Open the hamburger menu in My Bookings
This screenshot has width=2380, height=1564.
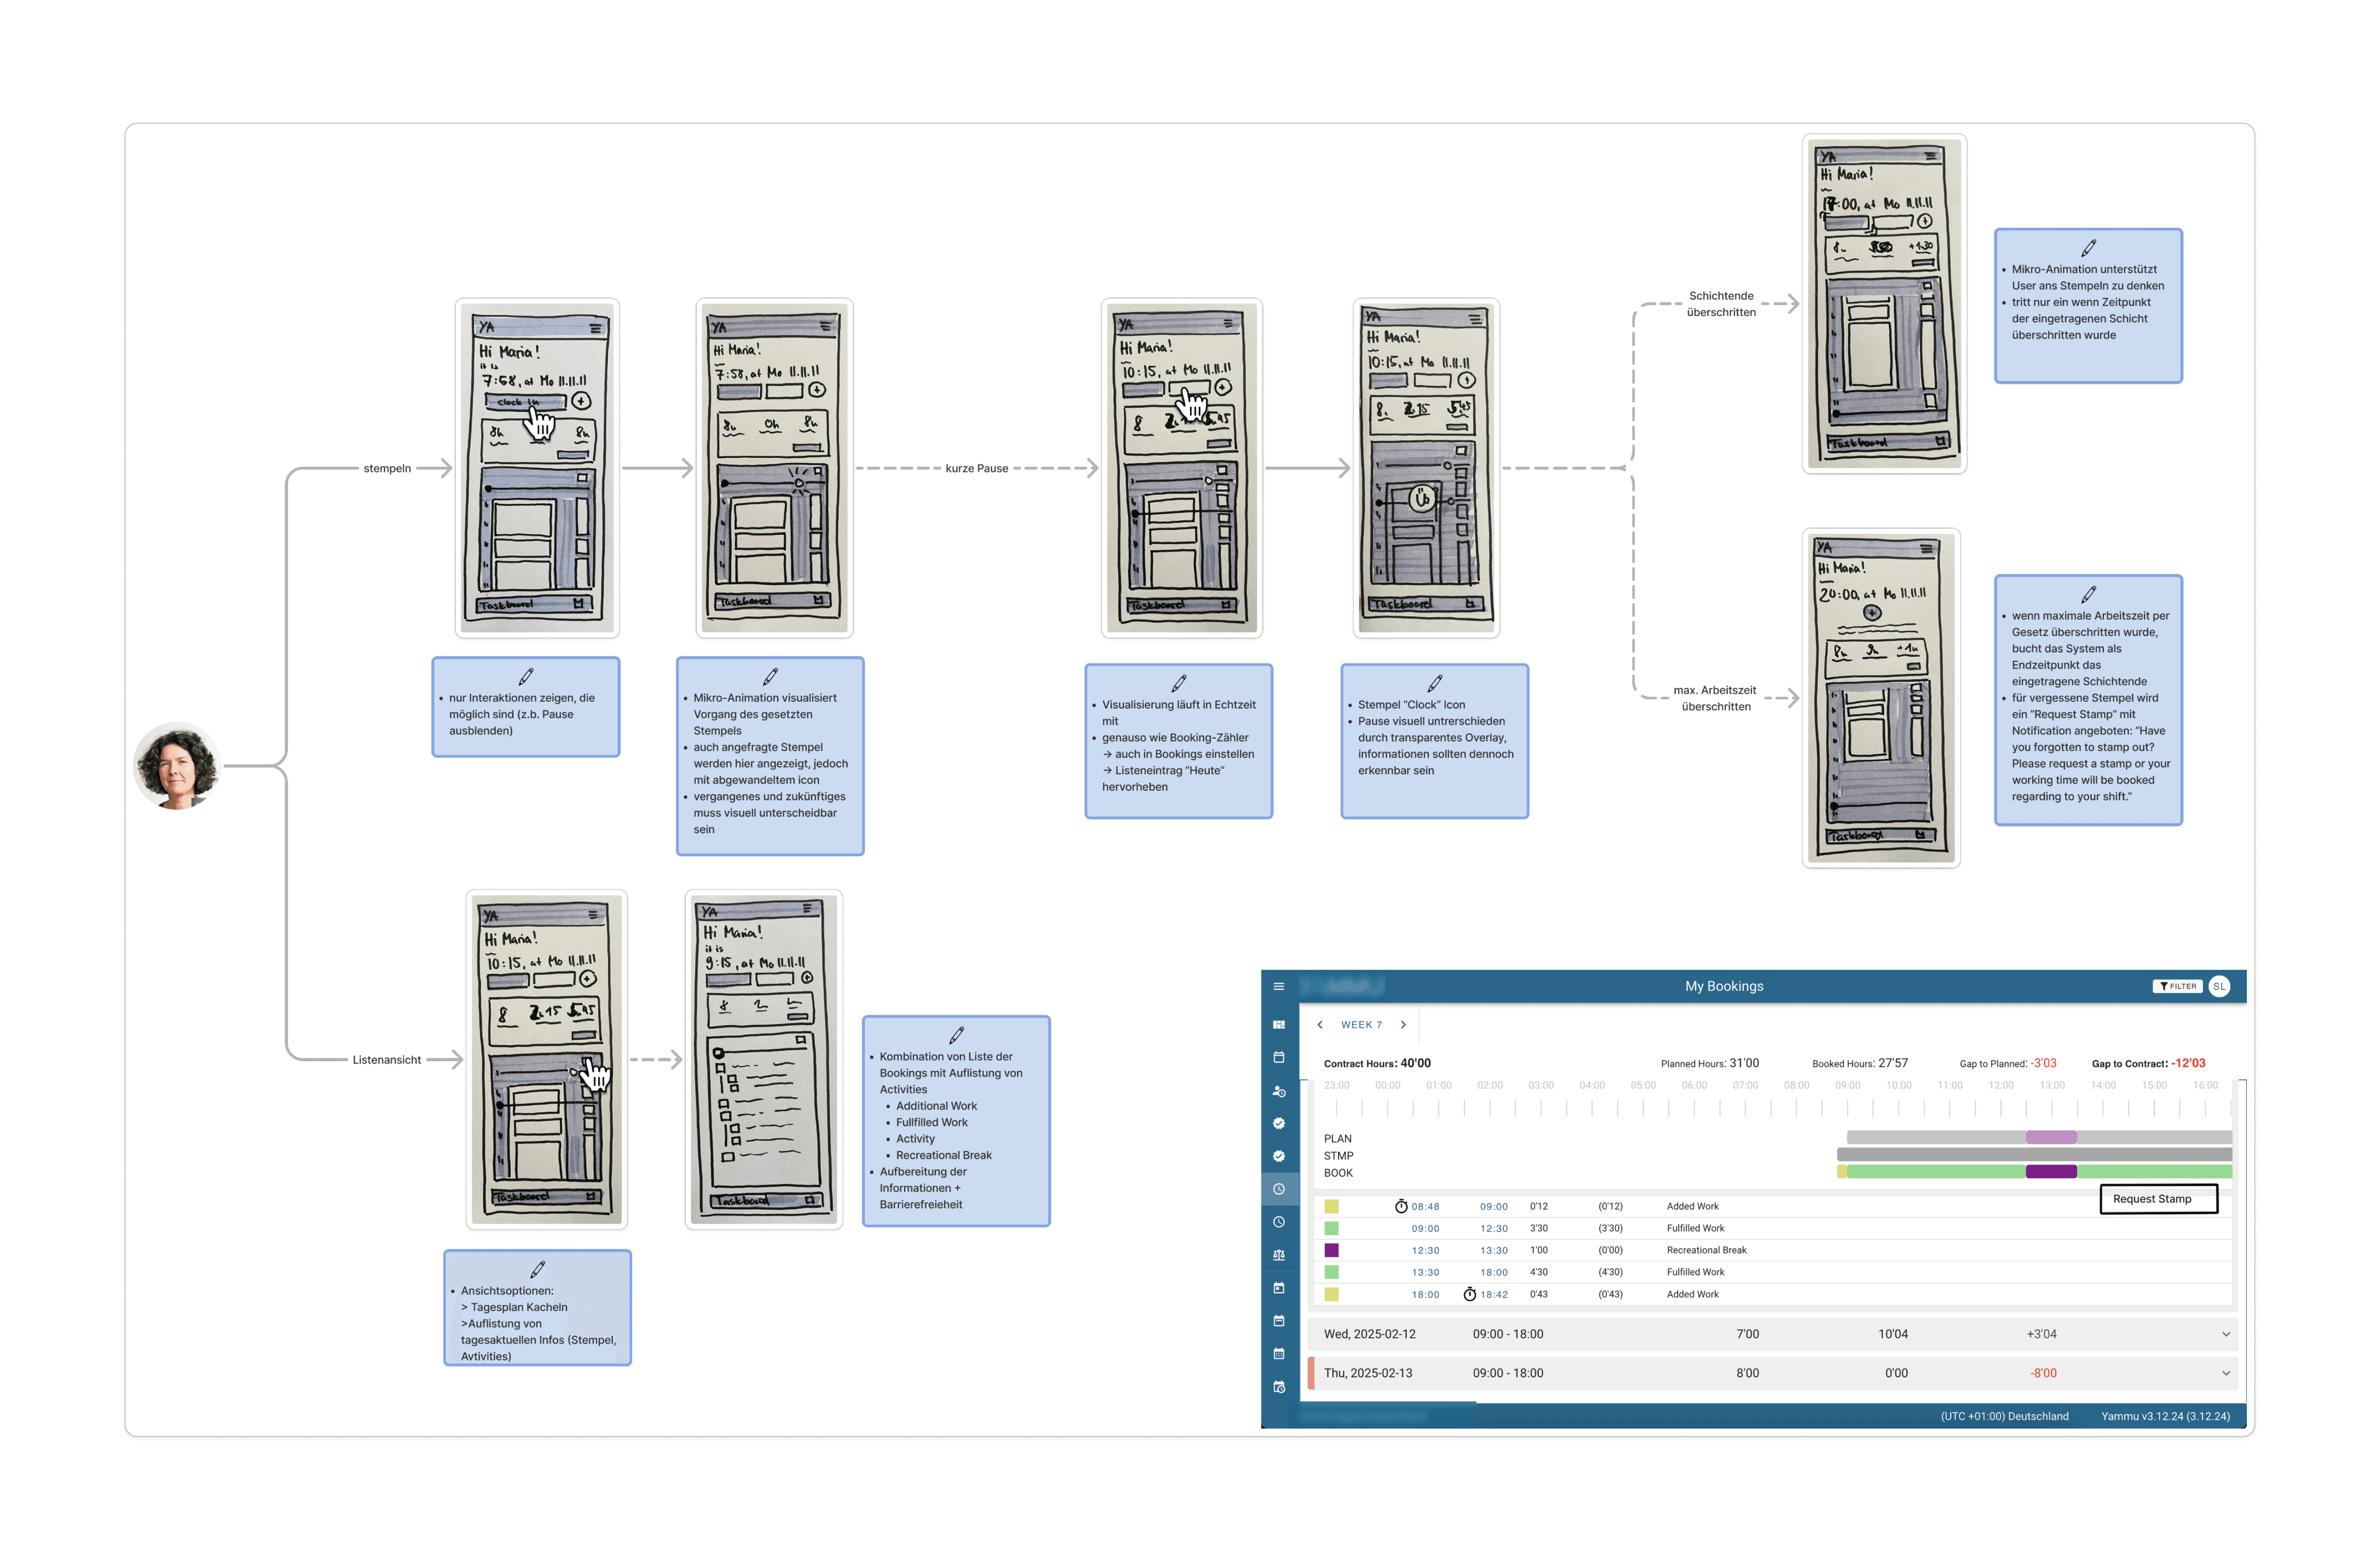pyautogui.click(x=1278, y=986)
